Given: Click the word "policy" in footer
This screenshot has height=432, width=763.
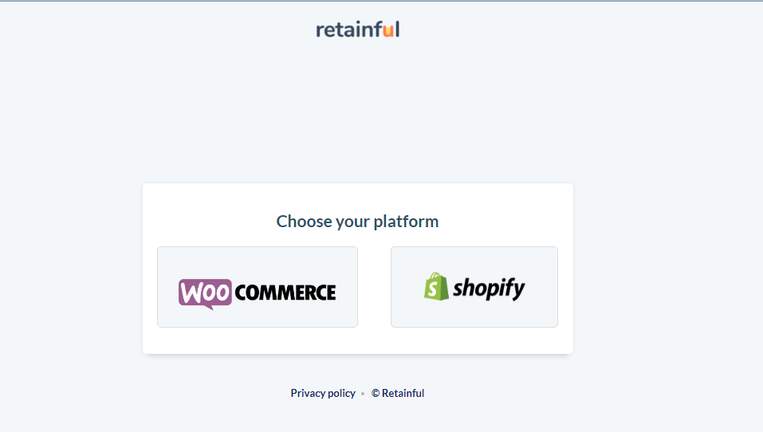Looking at the screenshot, I should (x=342, y=393).
